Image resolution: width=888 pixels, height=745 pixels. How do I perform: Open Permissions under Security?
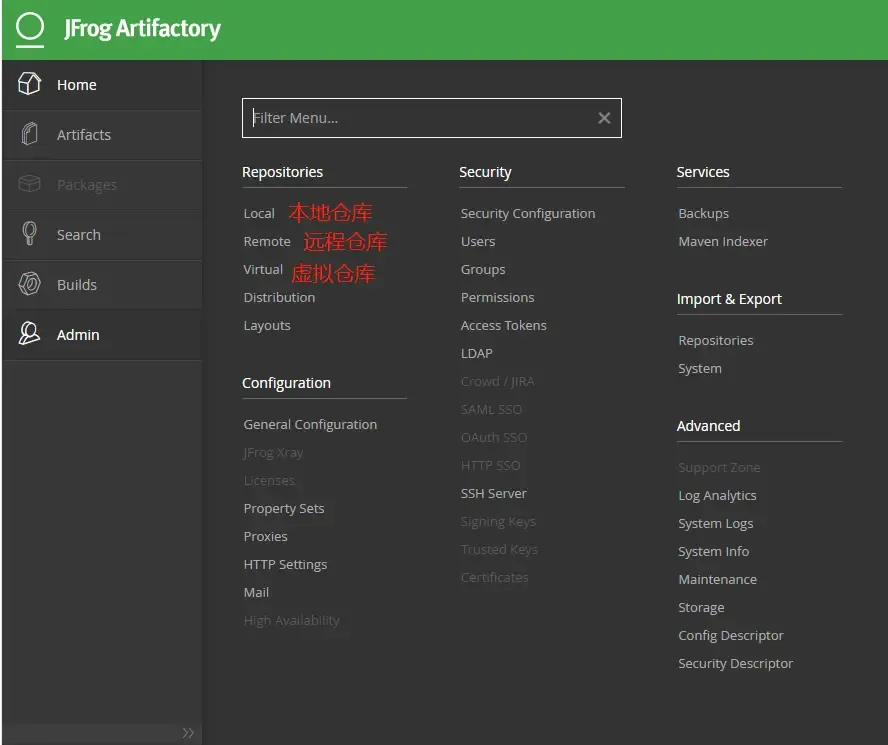[497, 297]
